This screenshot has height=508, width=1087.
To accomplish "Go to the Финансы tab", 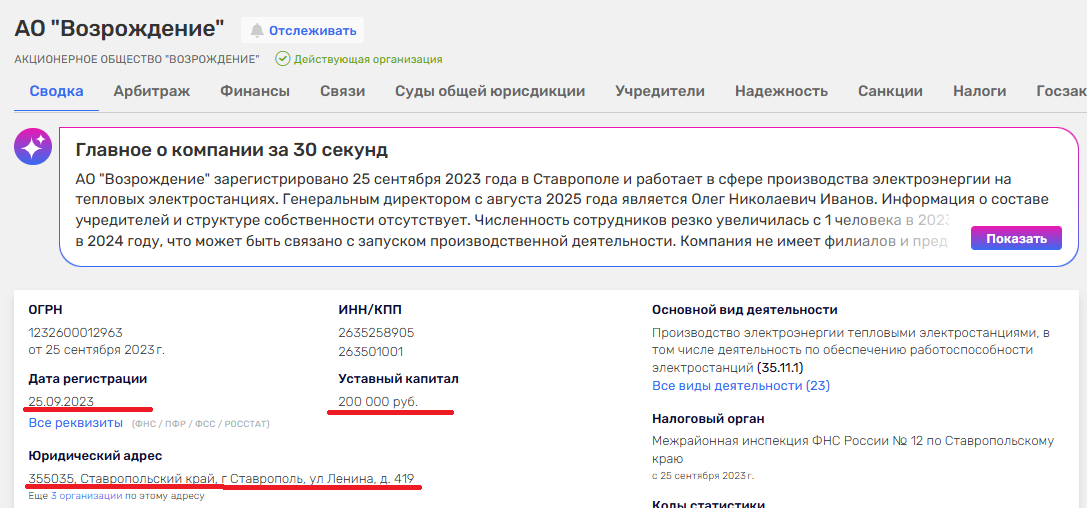I will point(255,91).
